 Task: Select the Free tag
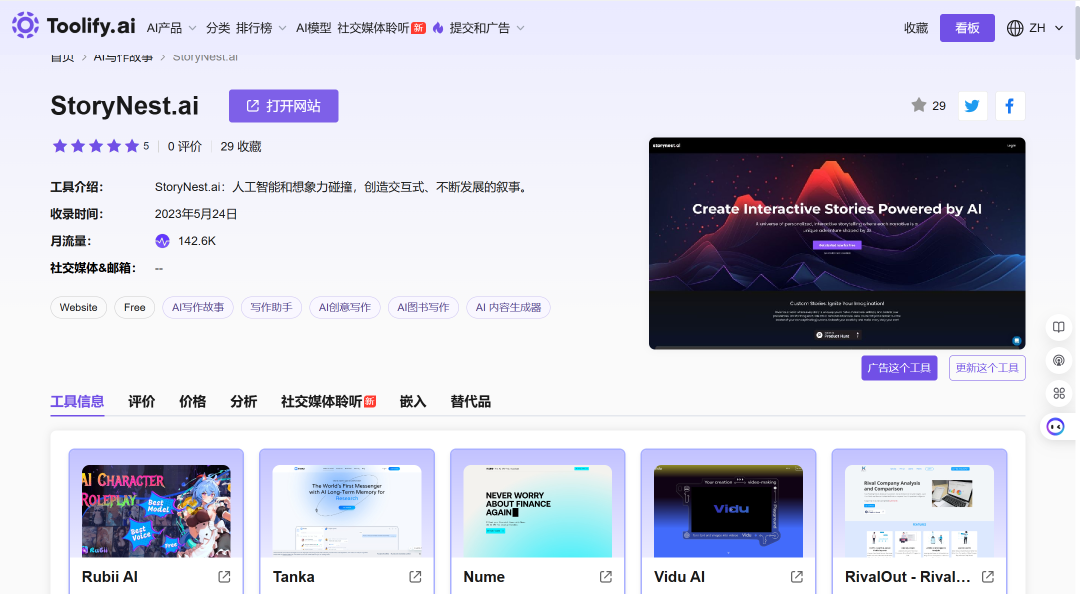[x=135, y=307]
